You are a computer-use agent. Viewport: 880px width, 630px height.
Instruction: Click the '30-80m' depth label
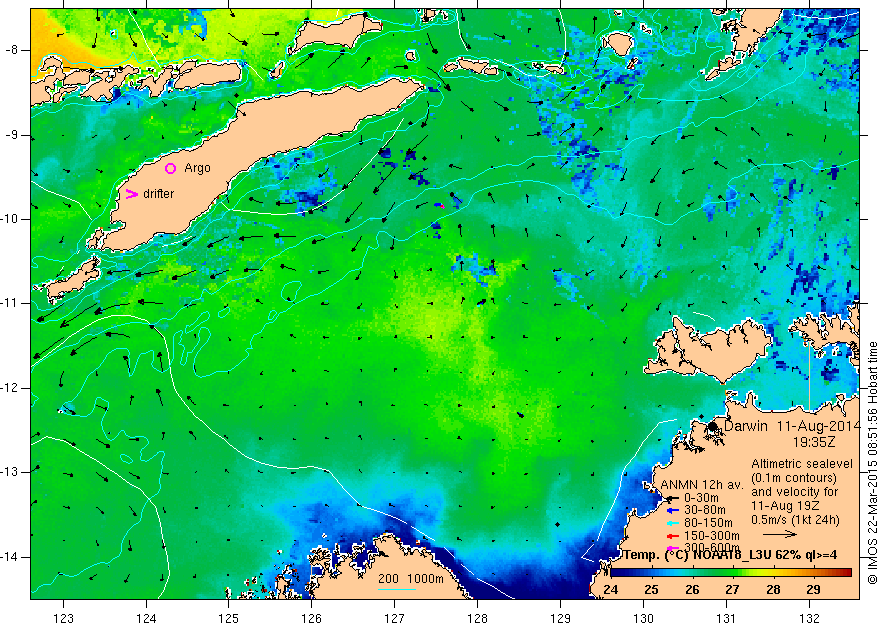tap(704, 510)
